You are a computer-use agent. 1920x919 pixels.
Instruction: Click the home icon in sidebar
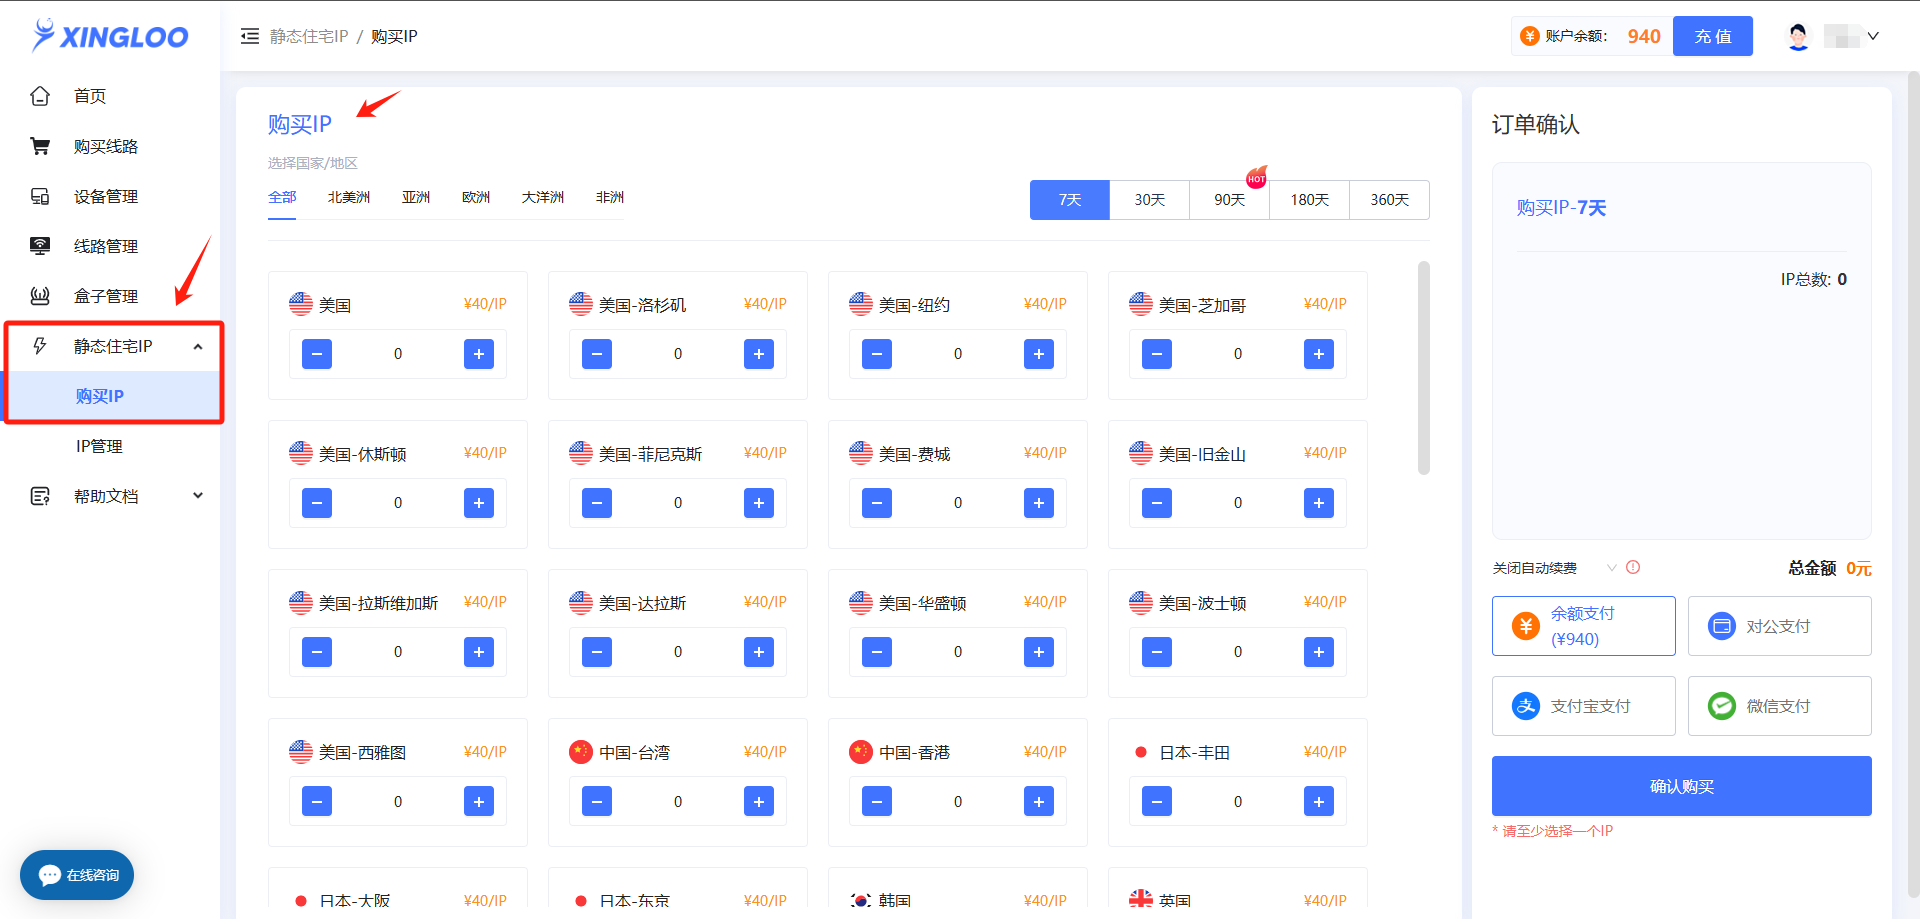click(x=40, y=96)
